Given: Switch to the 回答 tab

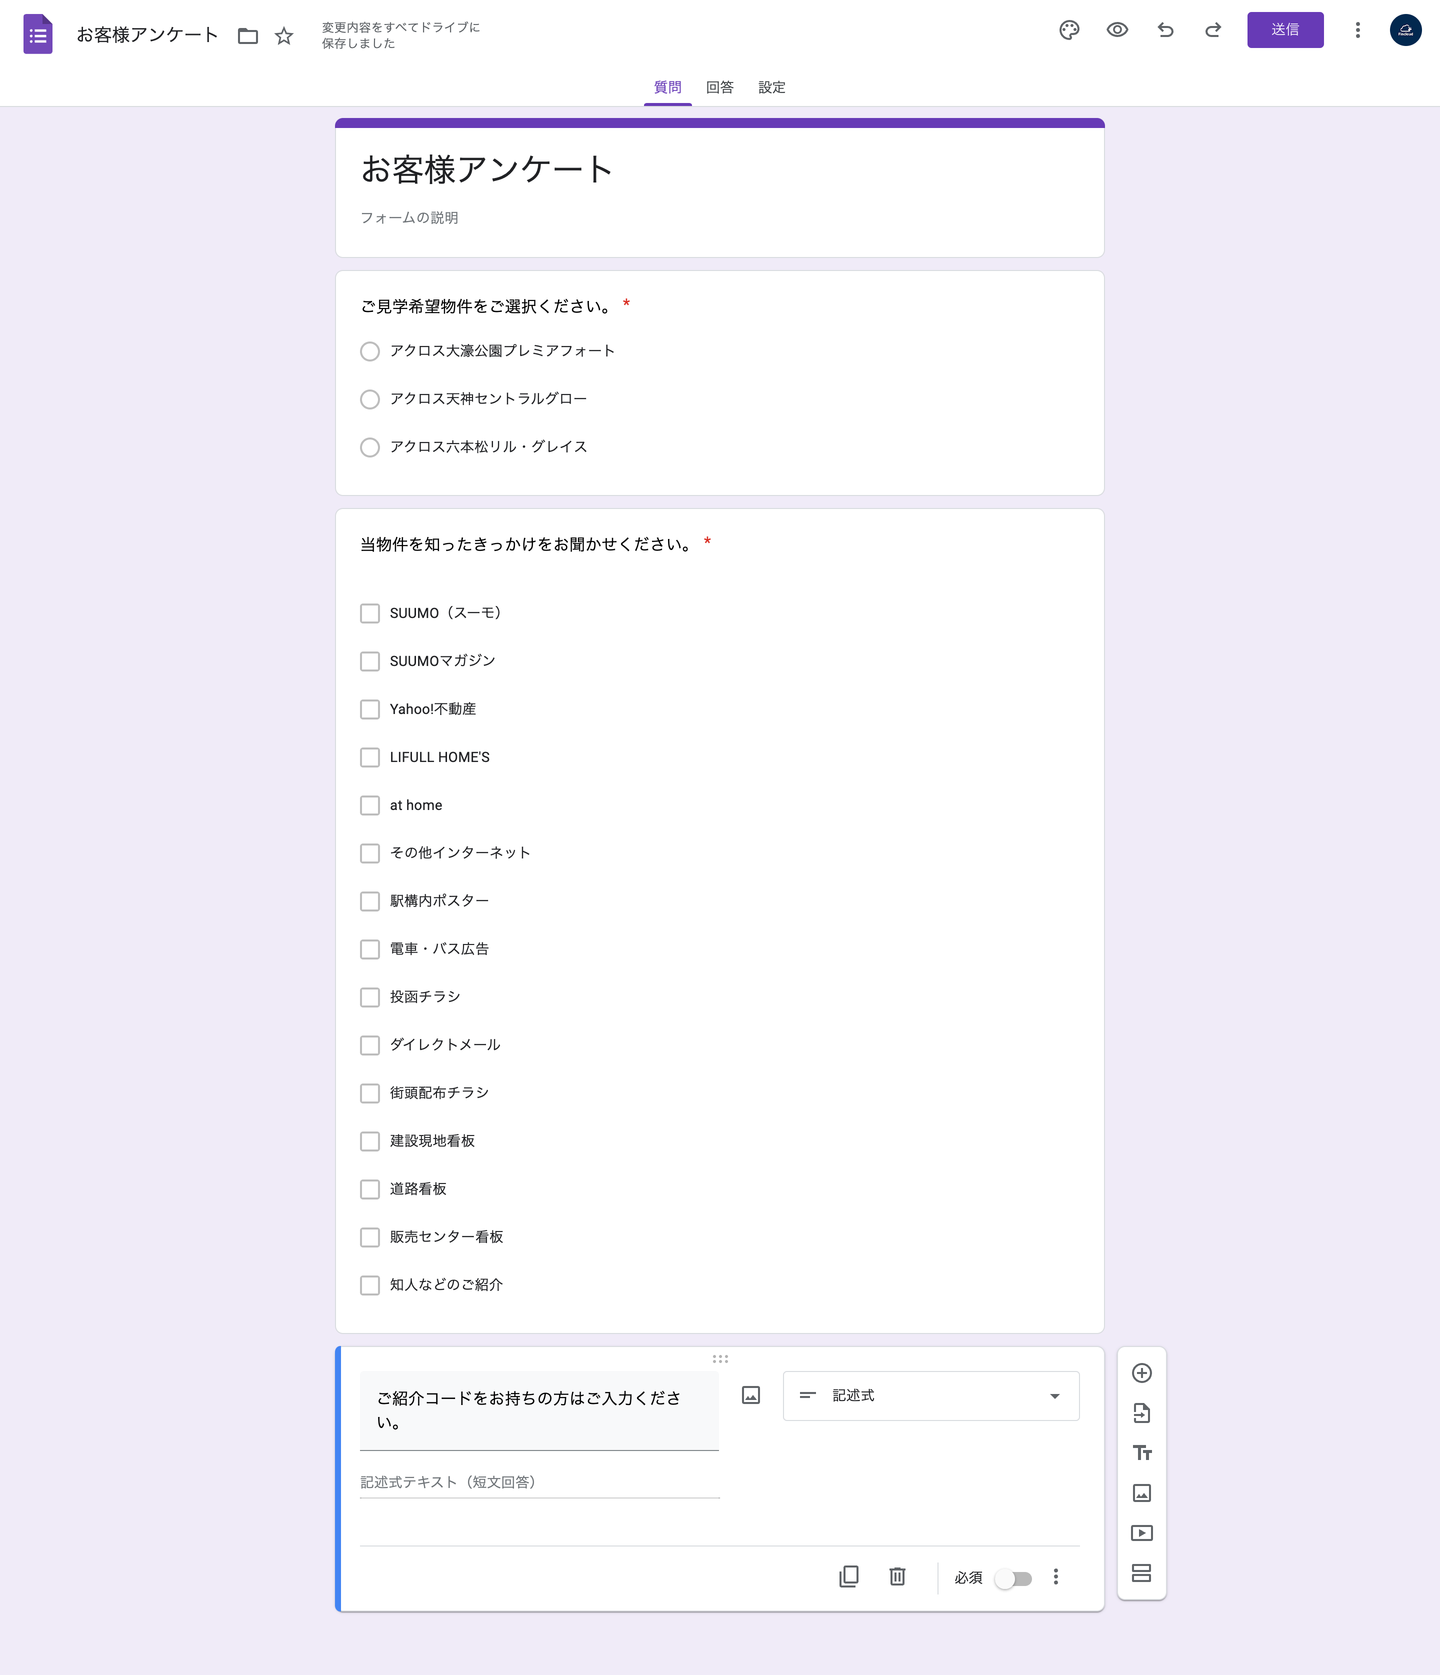Looking at the screenshot, I should (719, 87).
